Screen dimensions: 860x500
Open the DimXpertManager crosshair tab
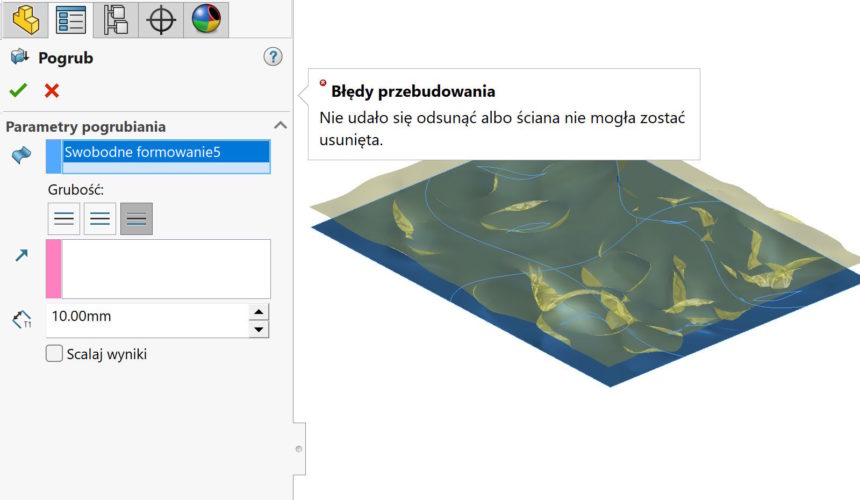pos(160,18)
